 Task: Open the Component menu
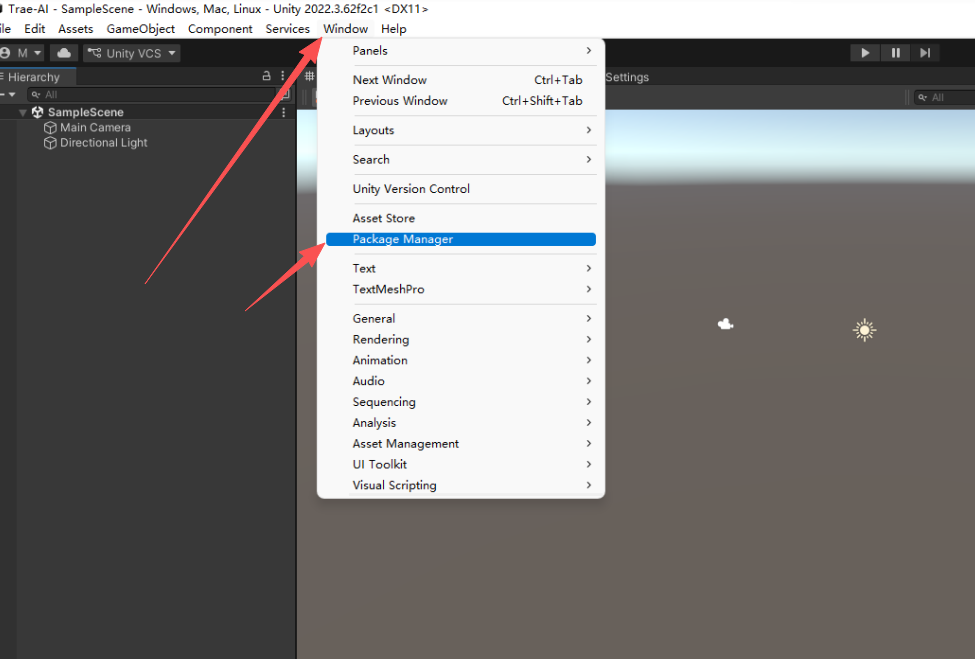coord(220,29)
